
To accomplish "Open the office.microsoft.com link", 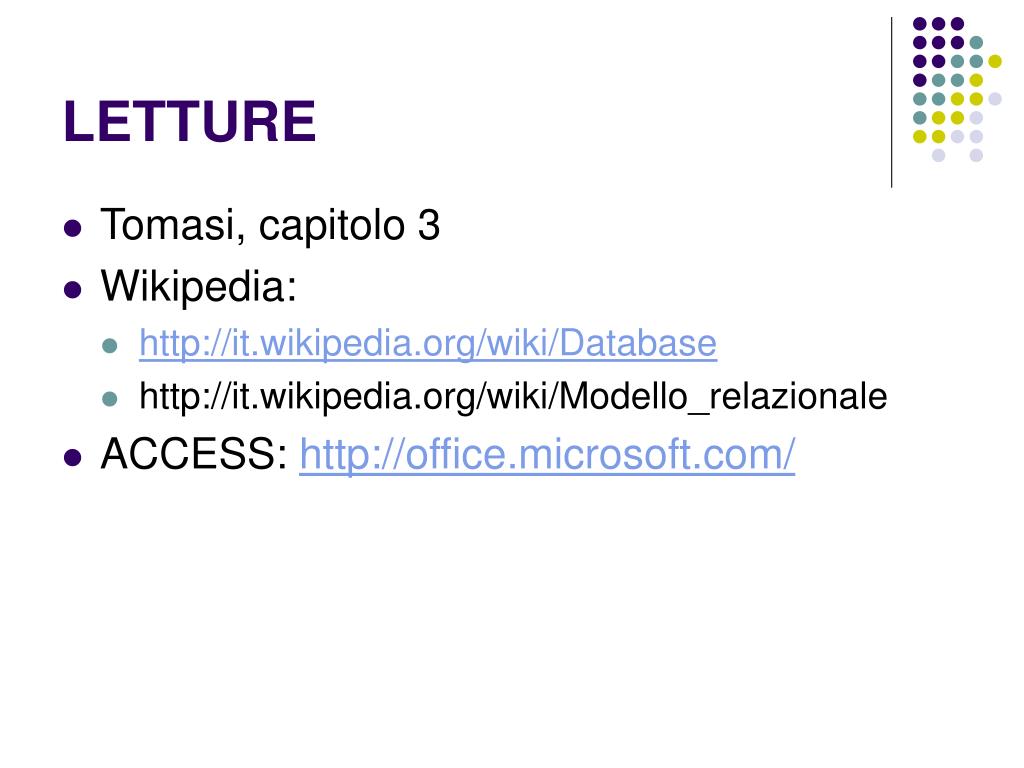I will coord(547,454).
